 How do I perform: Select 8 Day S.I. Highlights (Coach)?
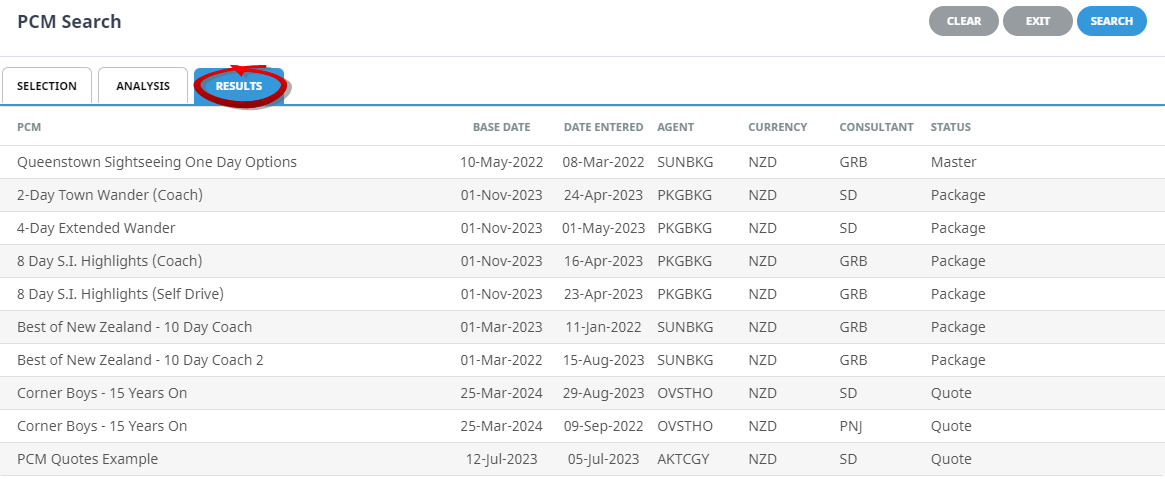[582, 261]
